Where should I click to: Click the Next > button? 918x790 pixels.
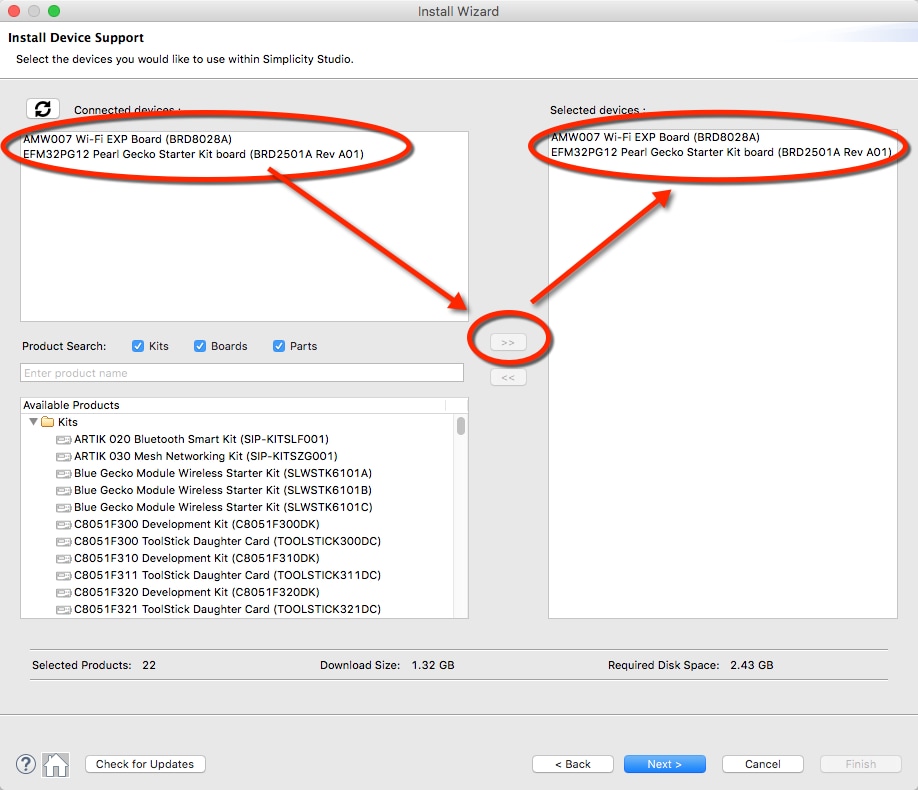coord(664,764)
